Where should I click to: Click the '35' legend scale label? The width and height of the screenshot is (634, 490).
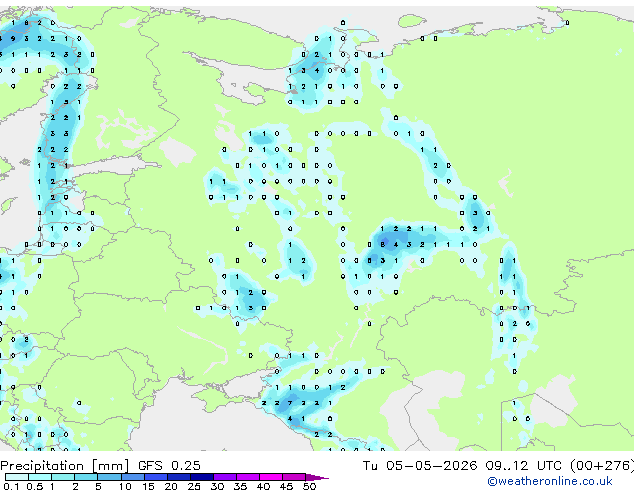(x=240, y=486)
